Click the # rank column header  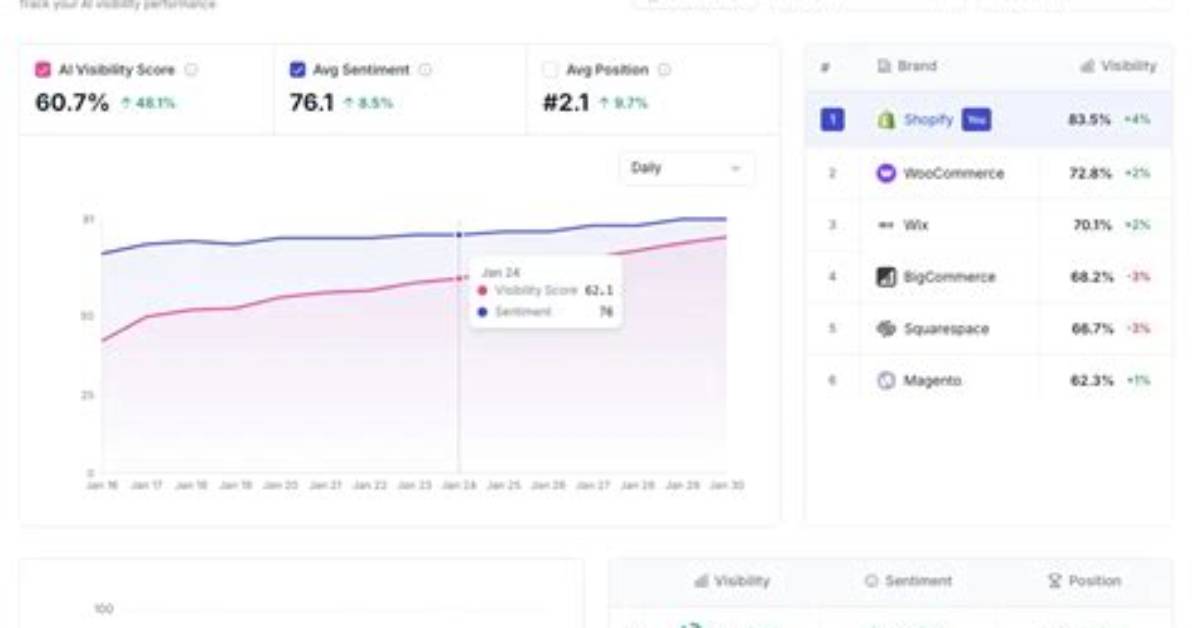(825, 67)
